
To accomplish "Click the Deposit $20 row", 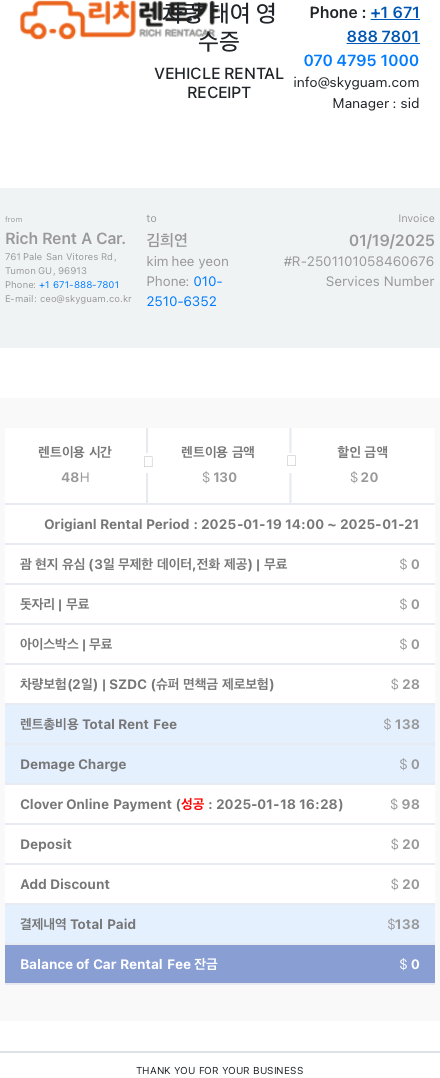I will point(220,844).
